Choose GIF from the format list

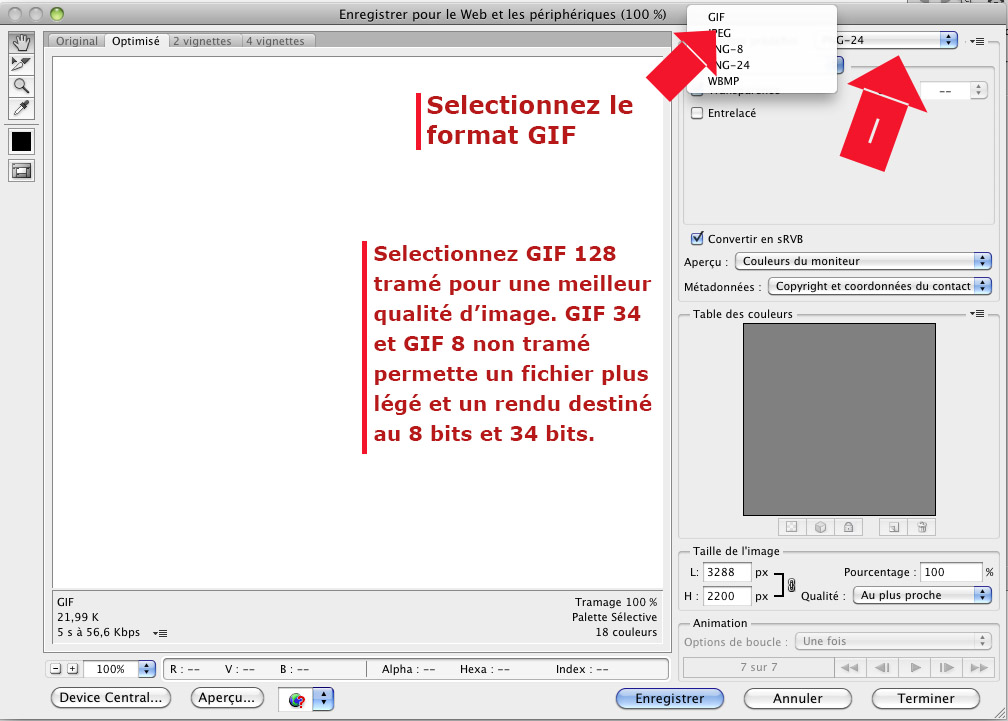coord(716,17)
